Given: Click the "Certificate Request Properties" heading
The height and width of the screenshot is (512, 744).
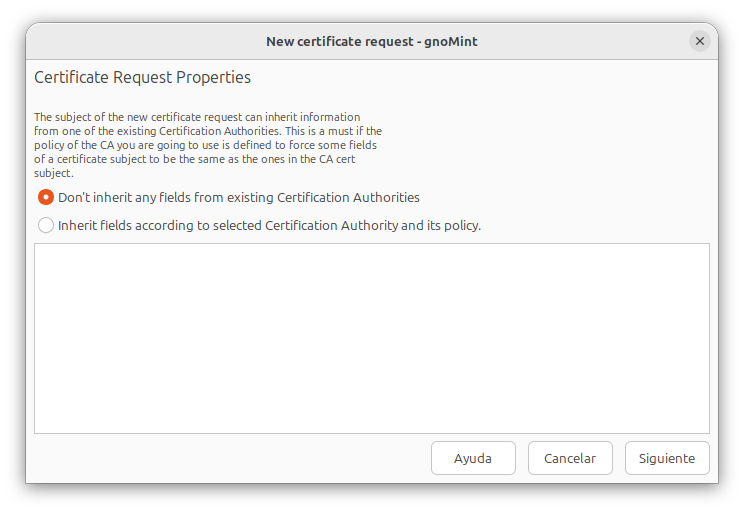Looking at the screenshot, I should point(142,77).
